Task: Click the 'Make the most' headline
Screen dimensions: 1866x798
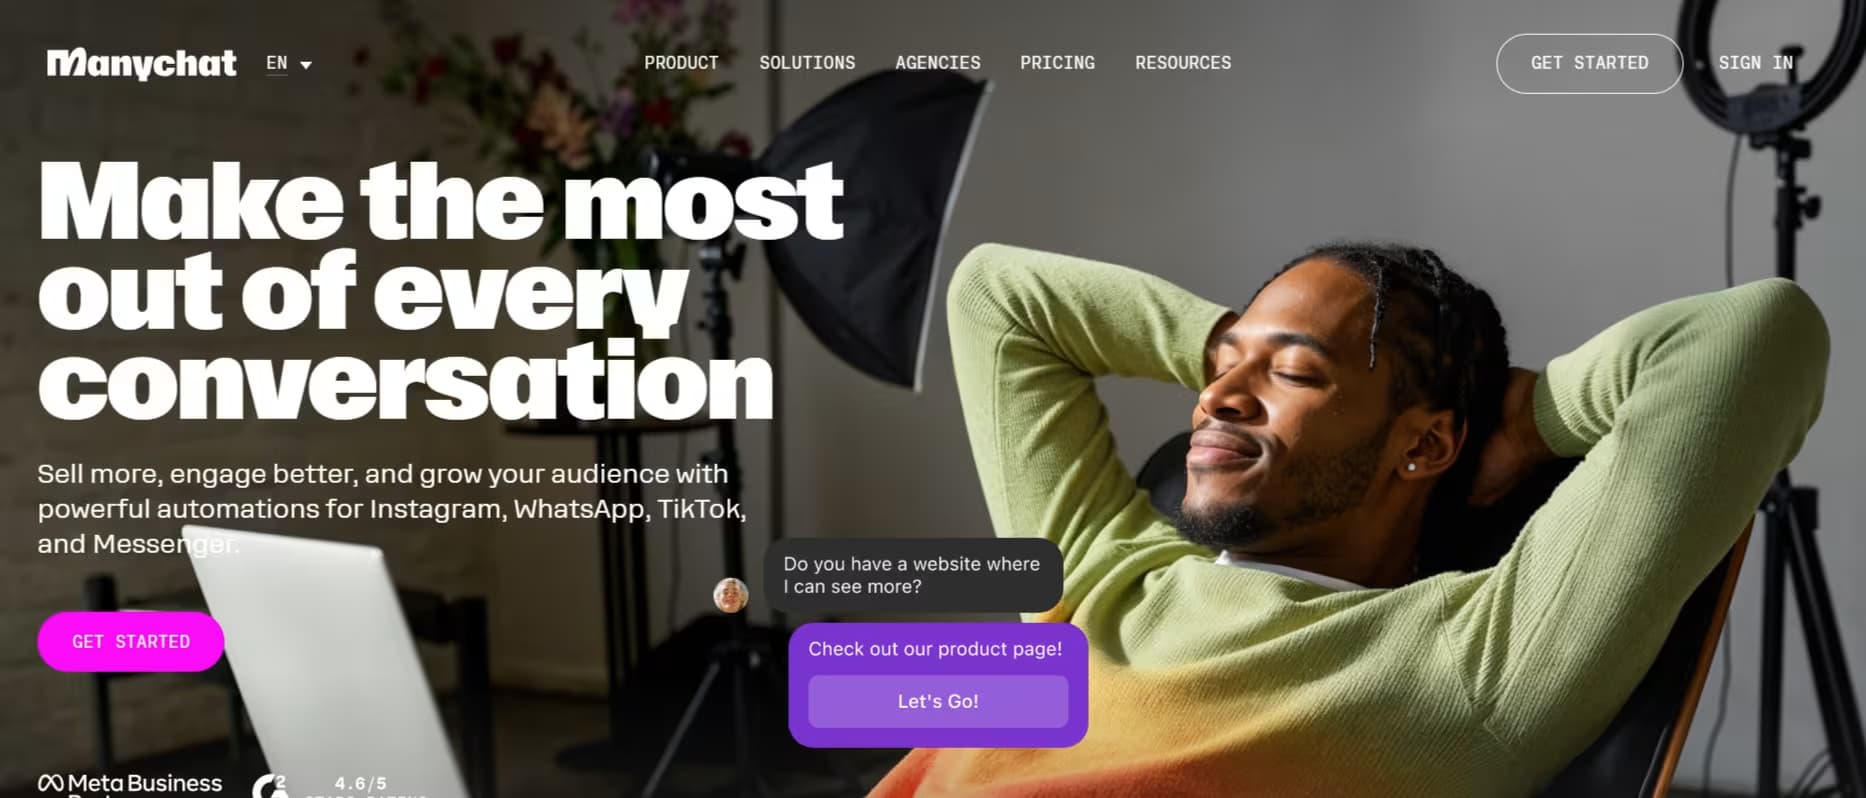Action: [440, 201]
